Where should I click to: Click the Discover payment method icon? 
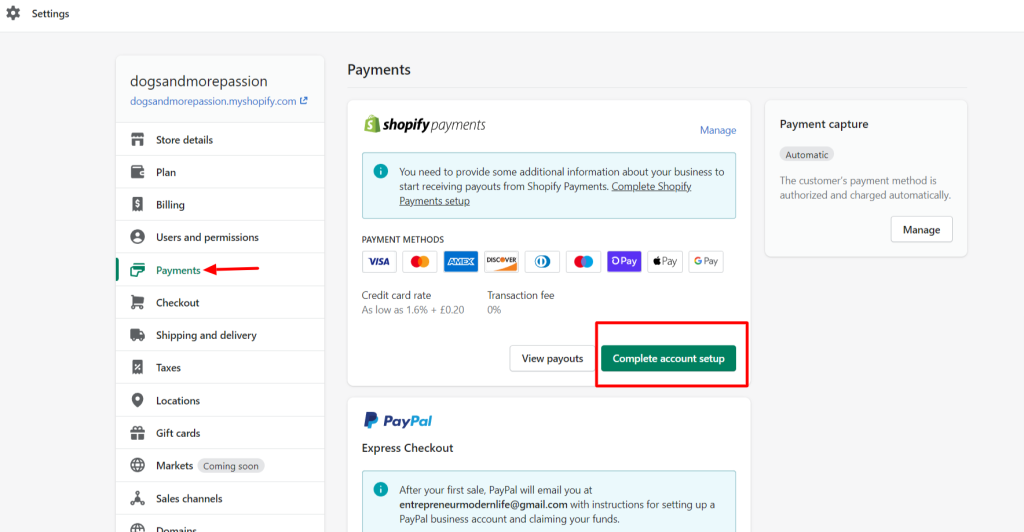tap(502, 262)
